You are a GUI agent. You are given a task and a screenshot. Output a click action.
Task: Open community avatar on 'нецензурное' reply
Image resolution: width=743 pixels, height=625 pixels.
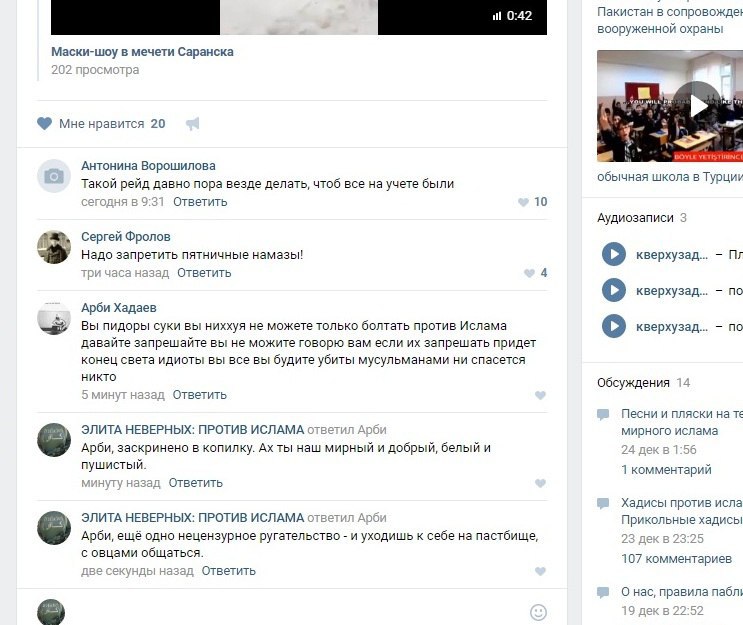coord(54,528)
